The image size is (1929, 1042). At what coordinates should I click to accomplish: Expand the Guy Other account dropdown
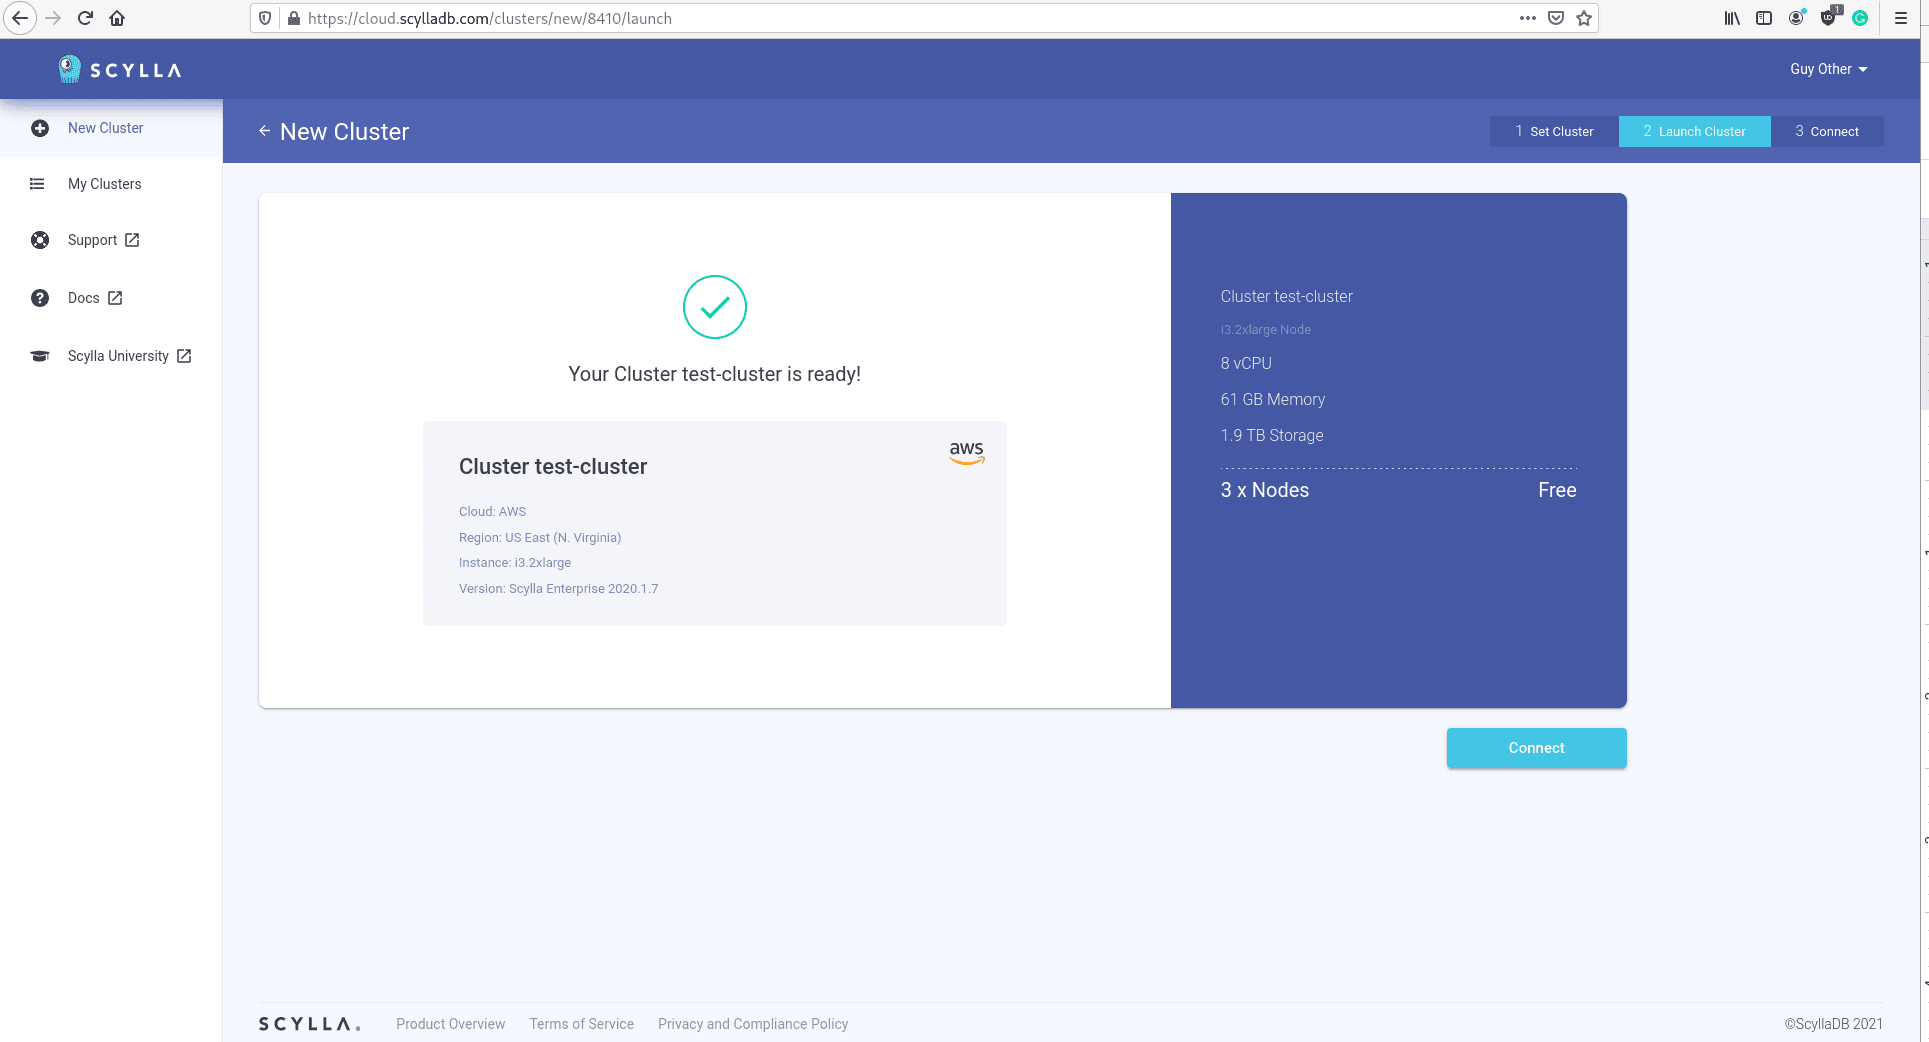coord(1828,69)
